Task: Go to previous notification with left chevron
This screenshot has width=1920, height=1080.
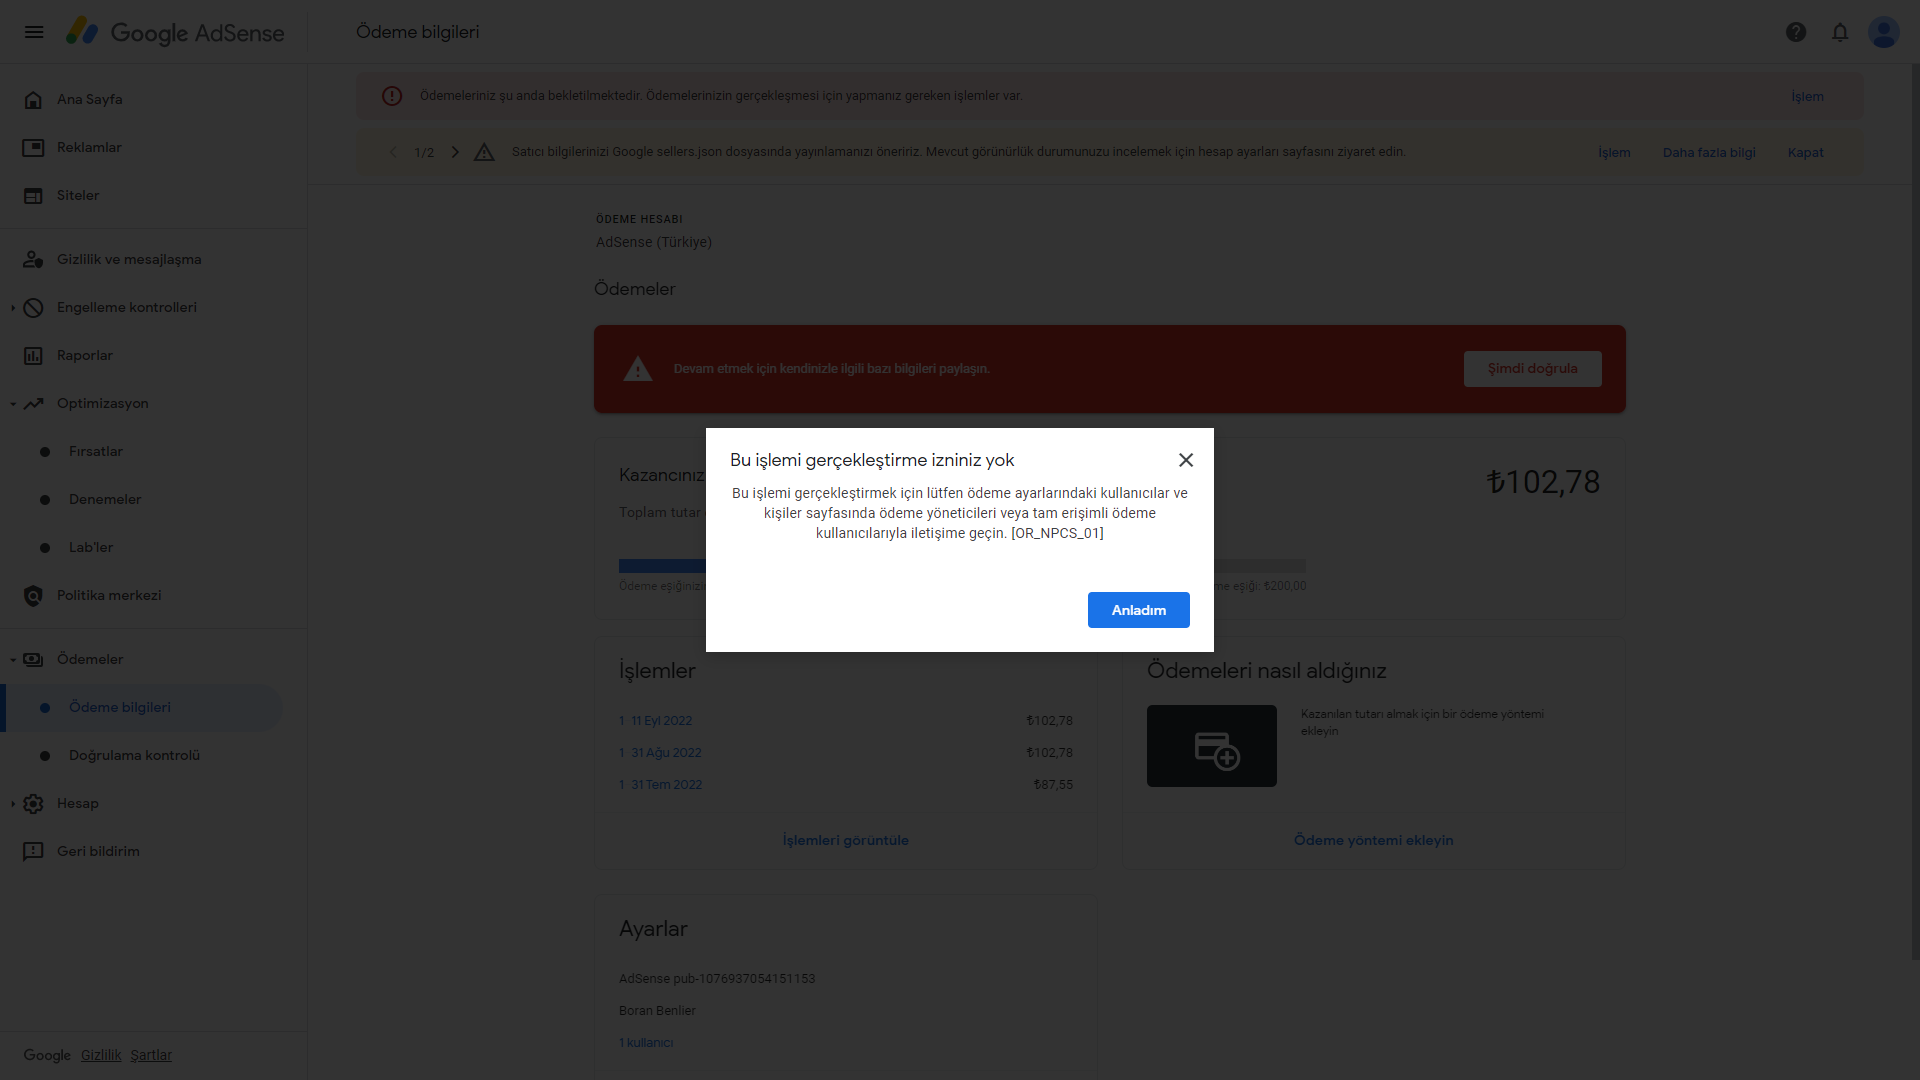Action: coord(393,152)
